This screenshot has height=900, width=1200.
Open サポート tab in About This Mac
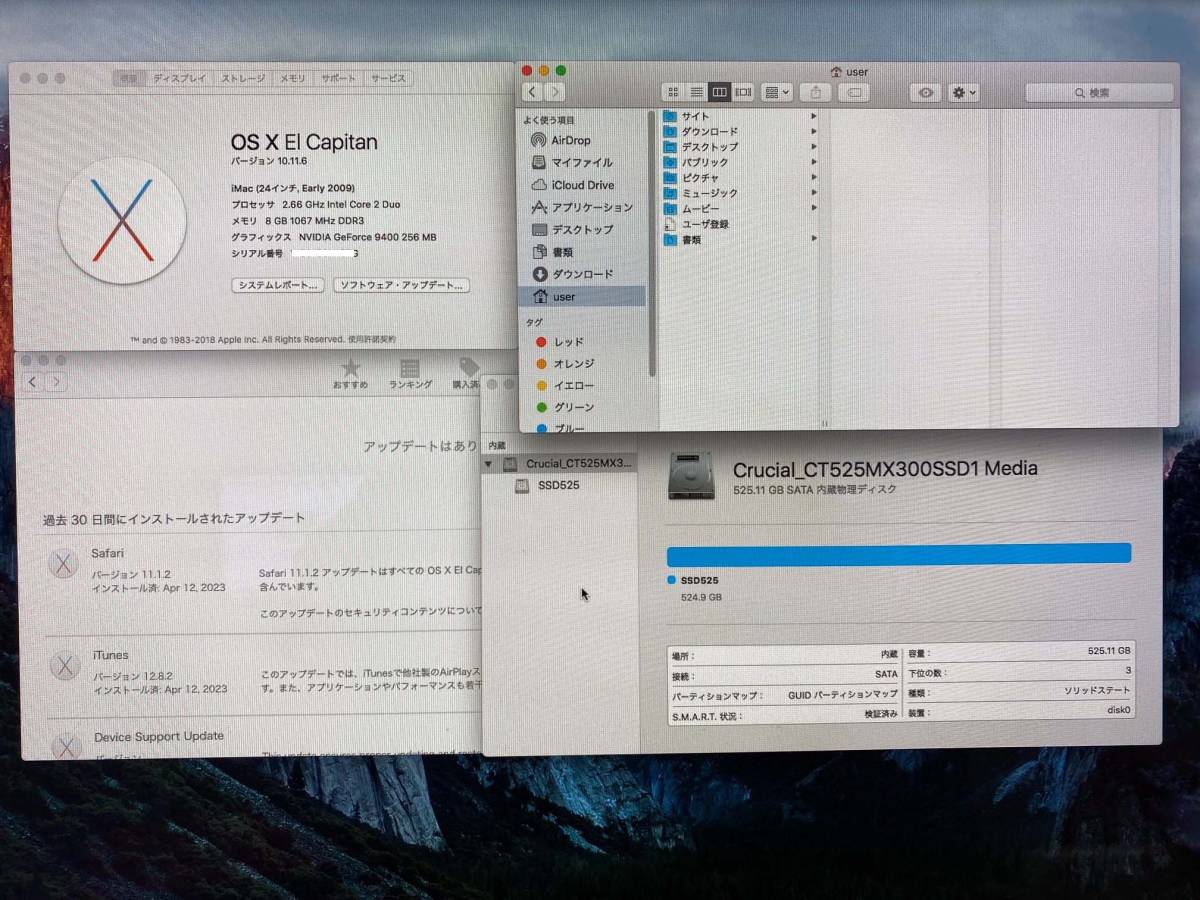[x=338, y=78]
